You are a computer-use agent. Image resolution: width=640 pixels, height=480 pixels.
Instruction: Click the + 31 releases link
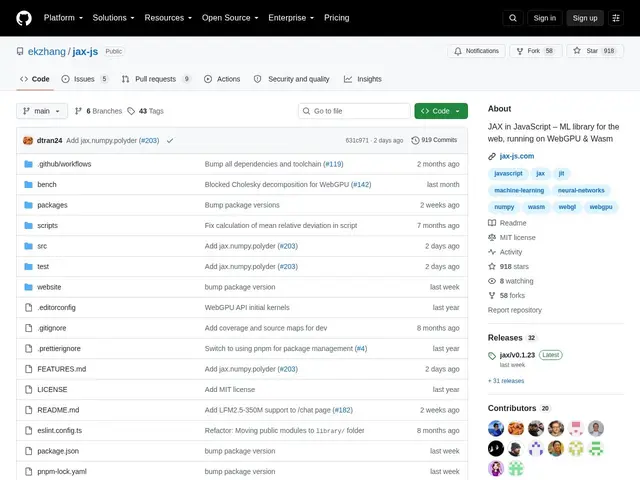pyautogui.click(x=506, y=381)
